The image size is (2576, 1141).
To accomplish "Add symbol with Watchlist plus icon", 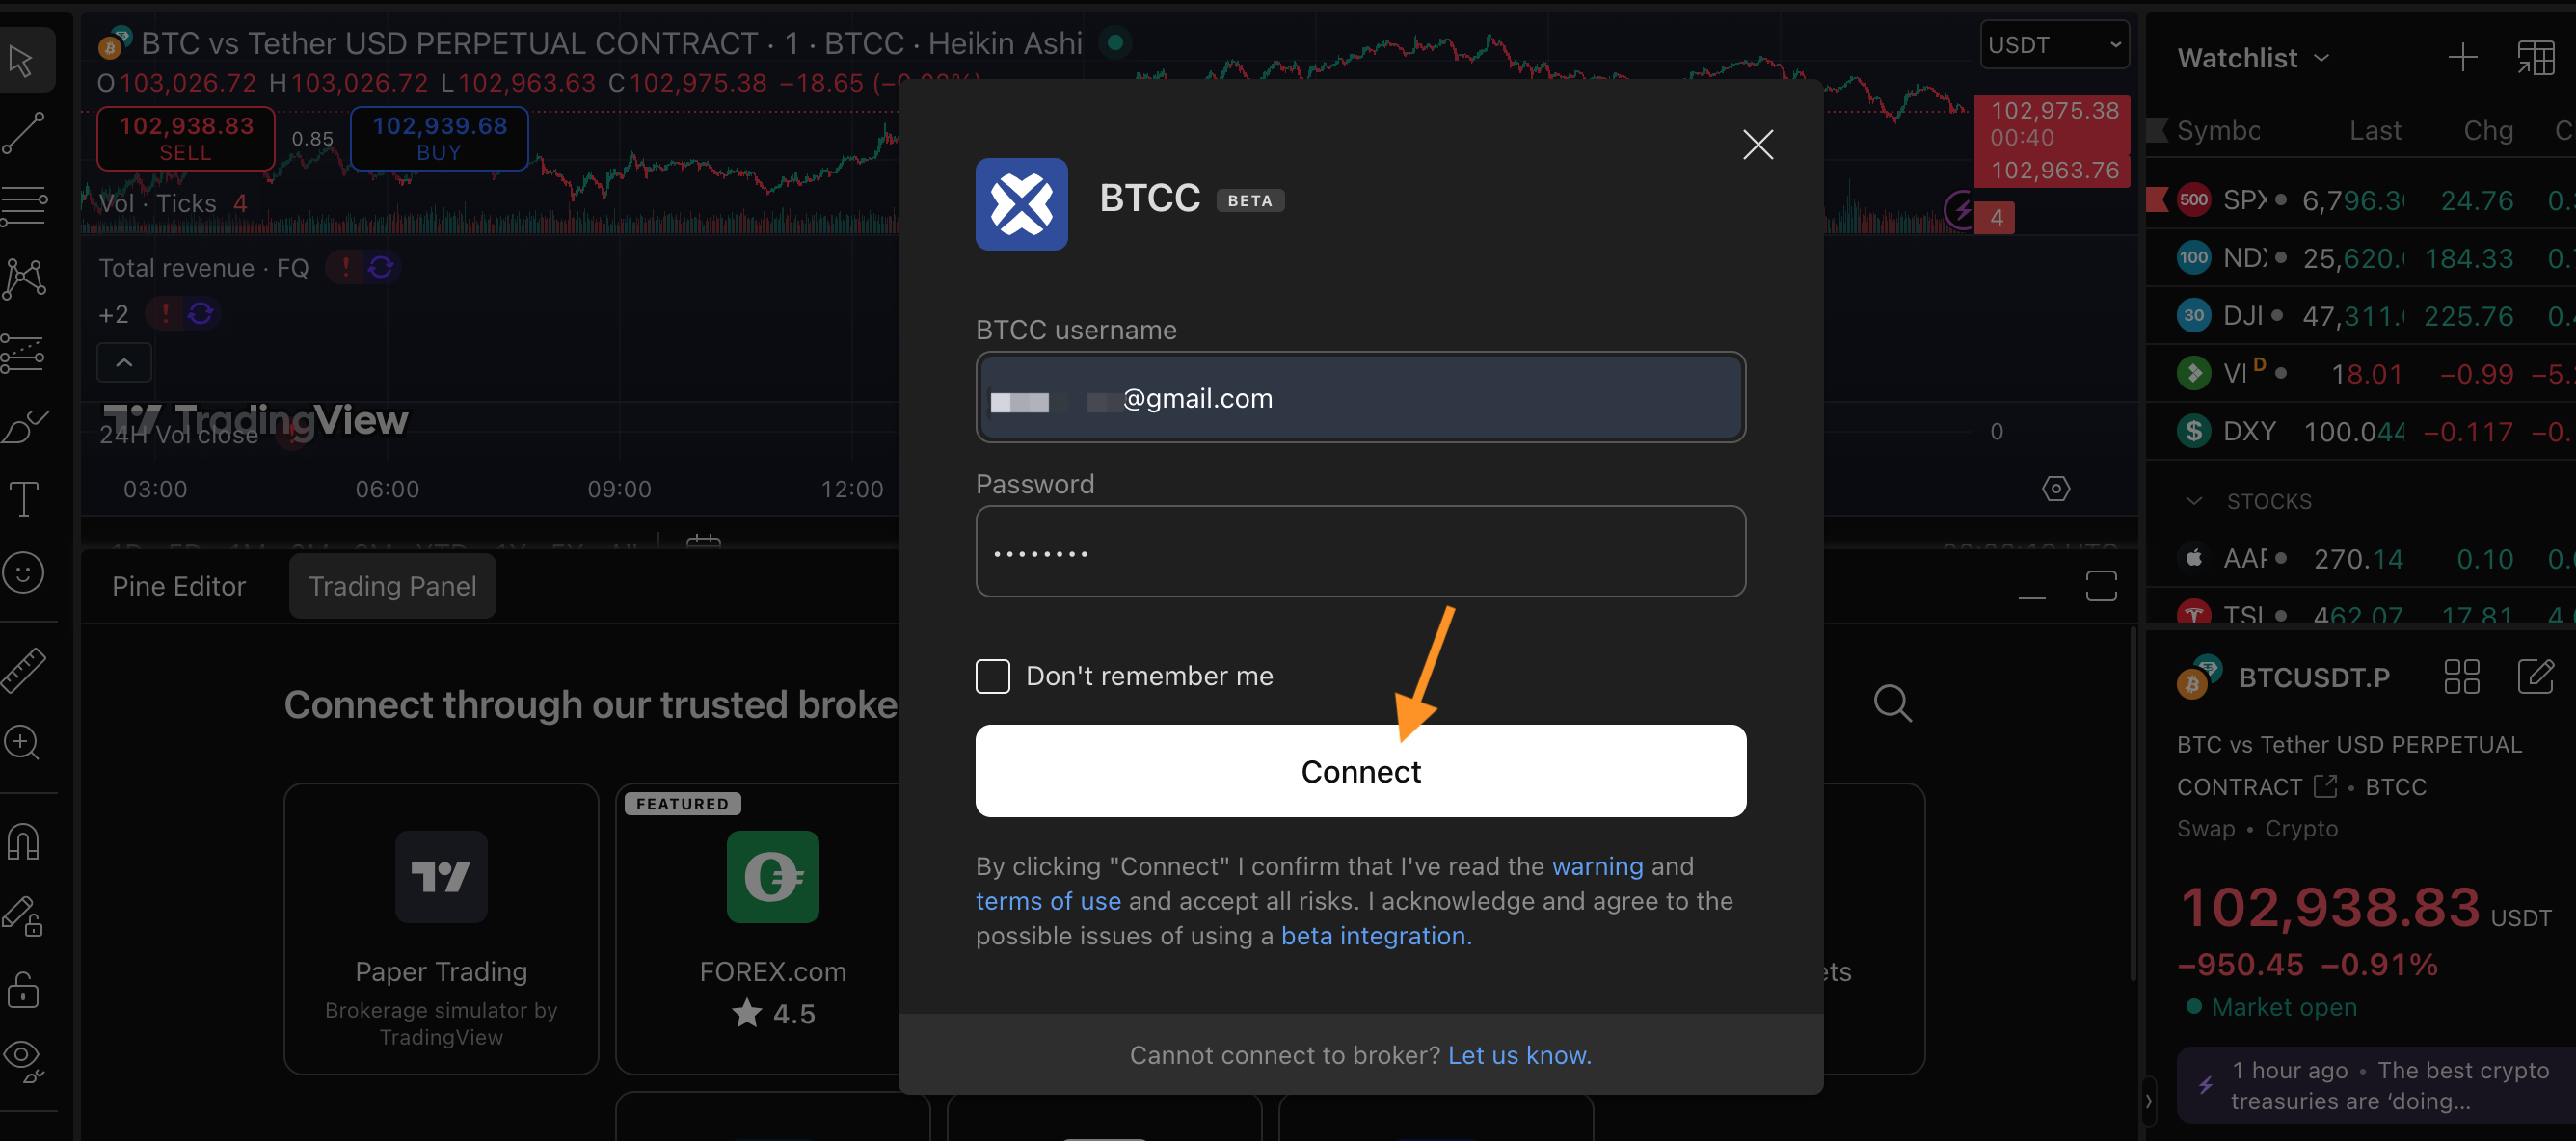I will point(2462,58).
